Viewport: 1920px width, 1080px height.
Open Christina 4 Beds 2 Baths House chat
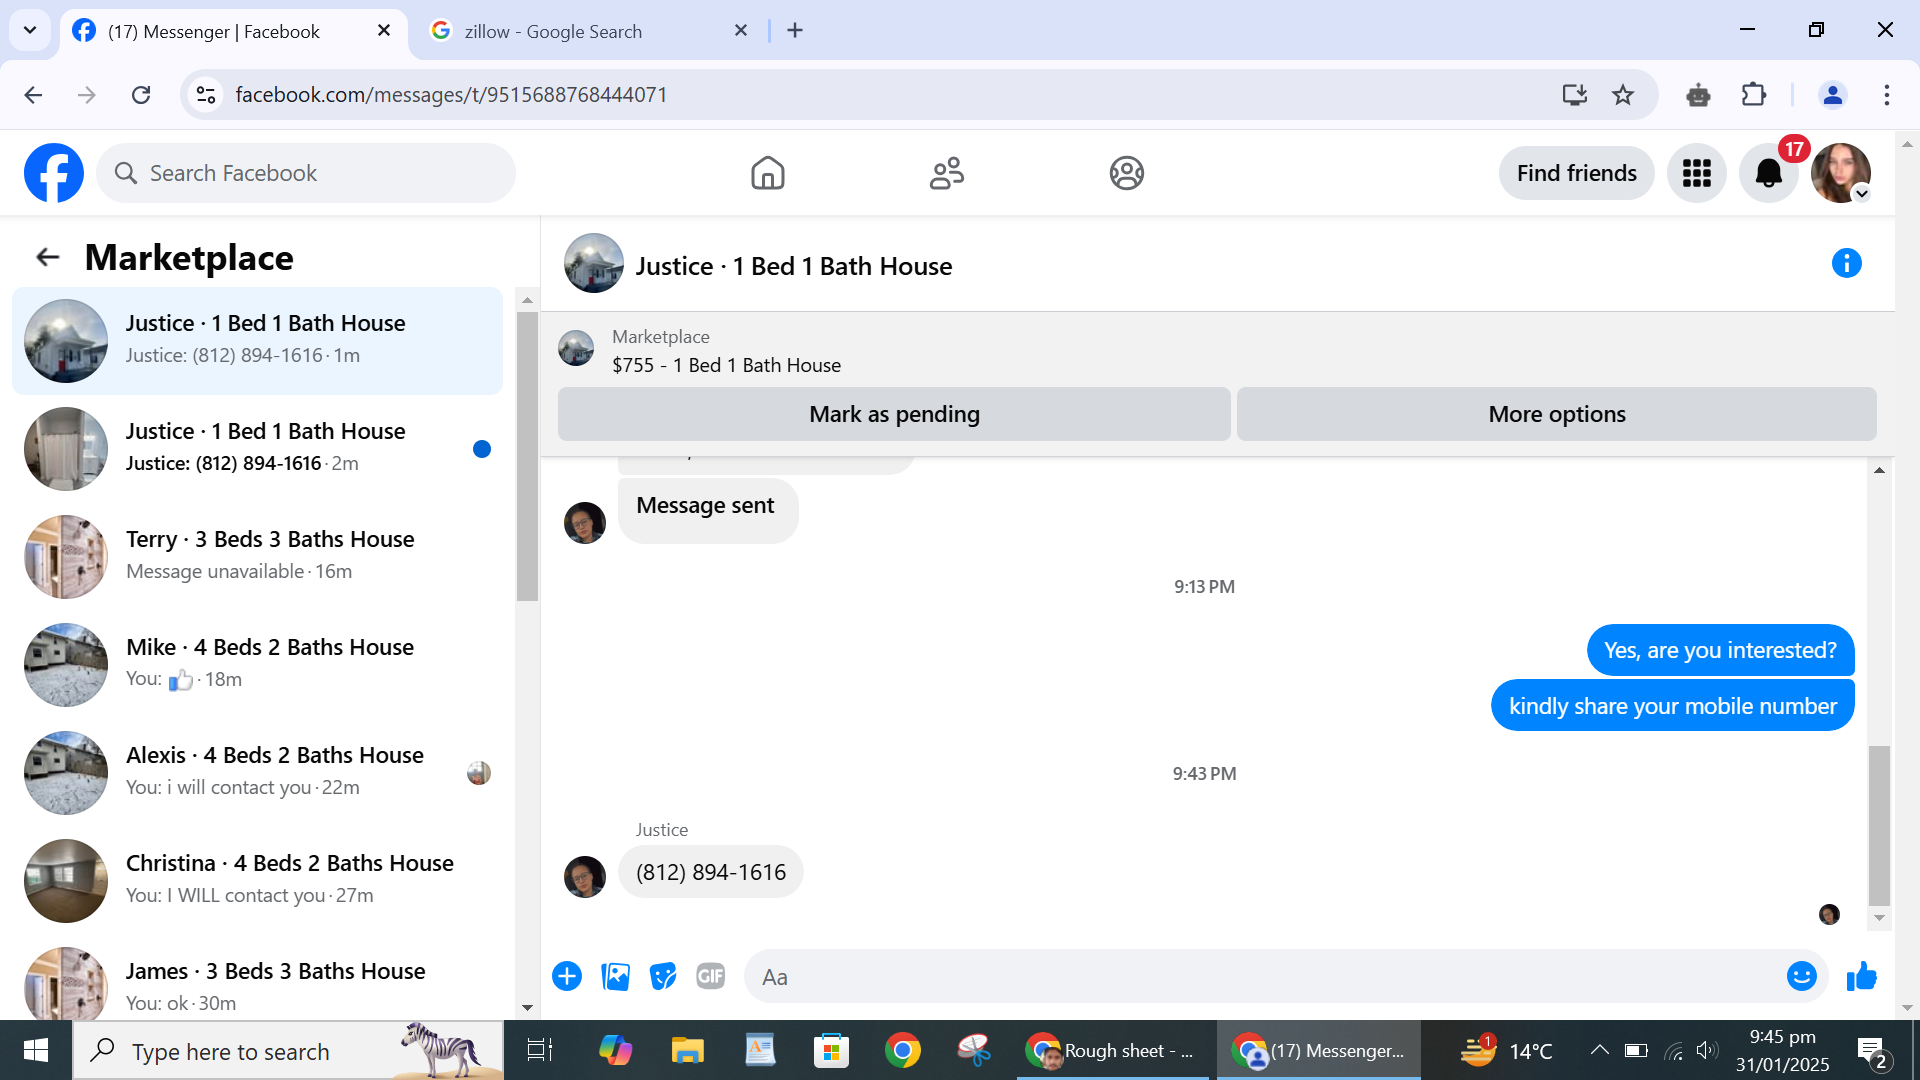tap(258, 881)
